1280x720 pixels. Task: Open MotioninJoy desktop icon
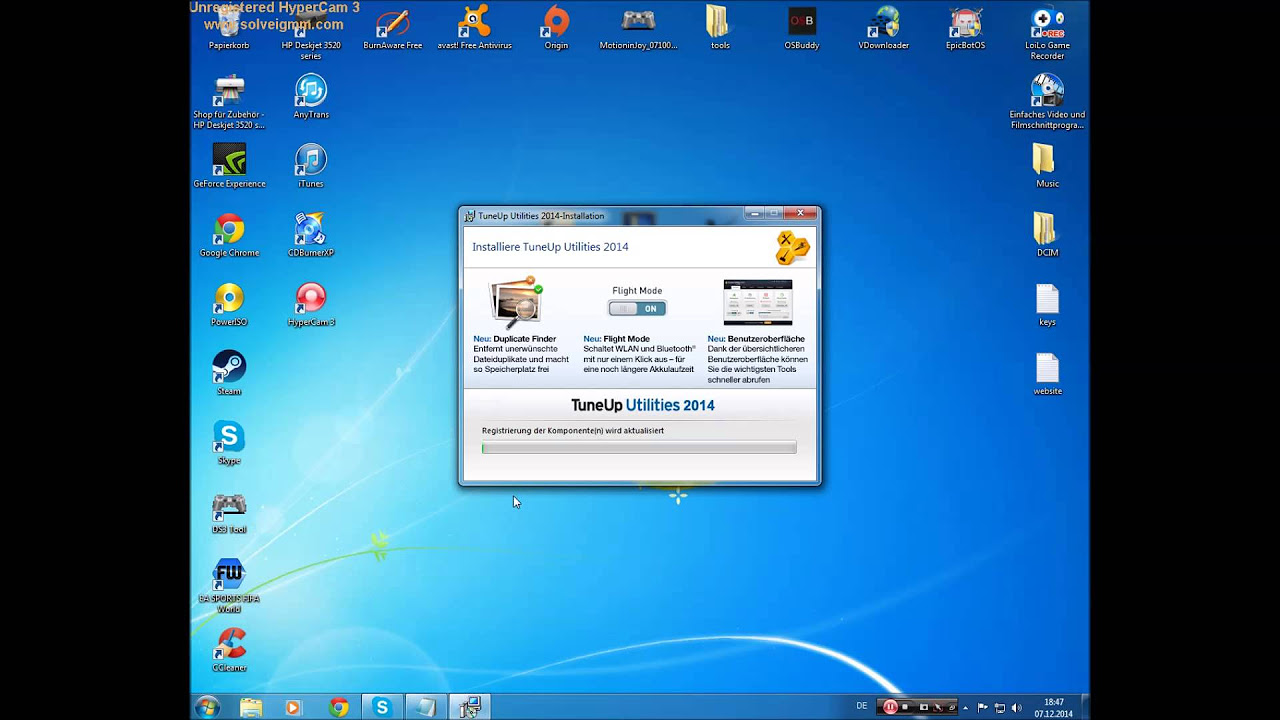[x=638, y=28]
